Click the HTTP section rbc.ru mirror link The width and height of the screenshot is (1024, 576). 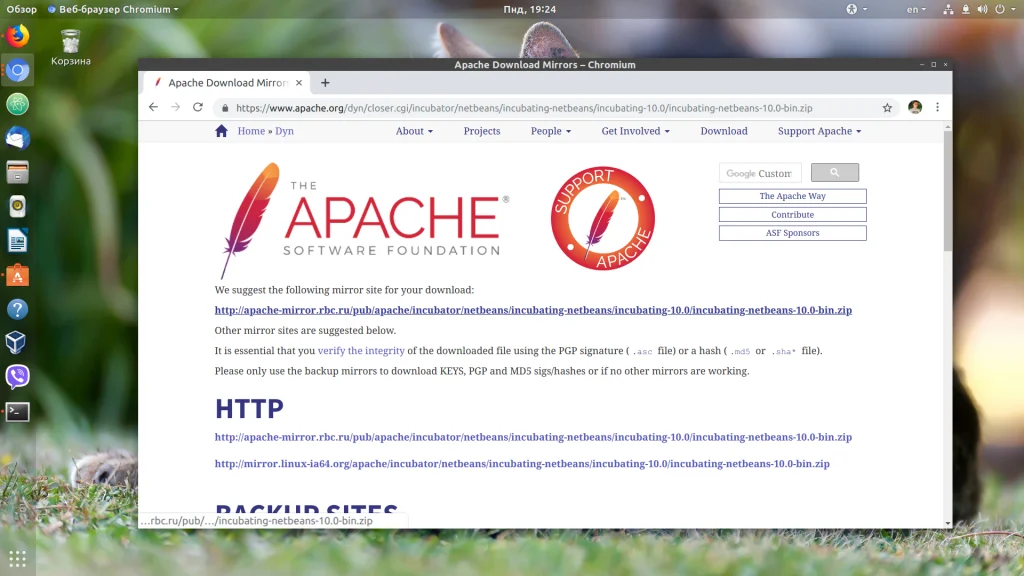point(533,437)
